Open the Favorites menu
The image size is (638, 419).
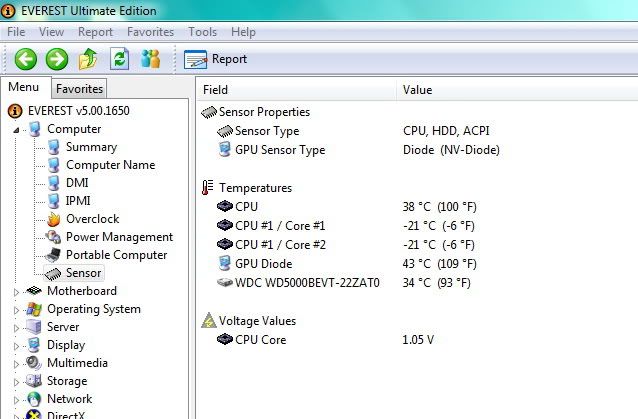(150, 32)
